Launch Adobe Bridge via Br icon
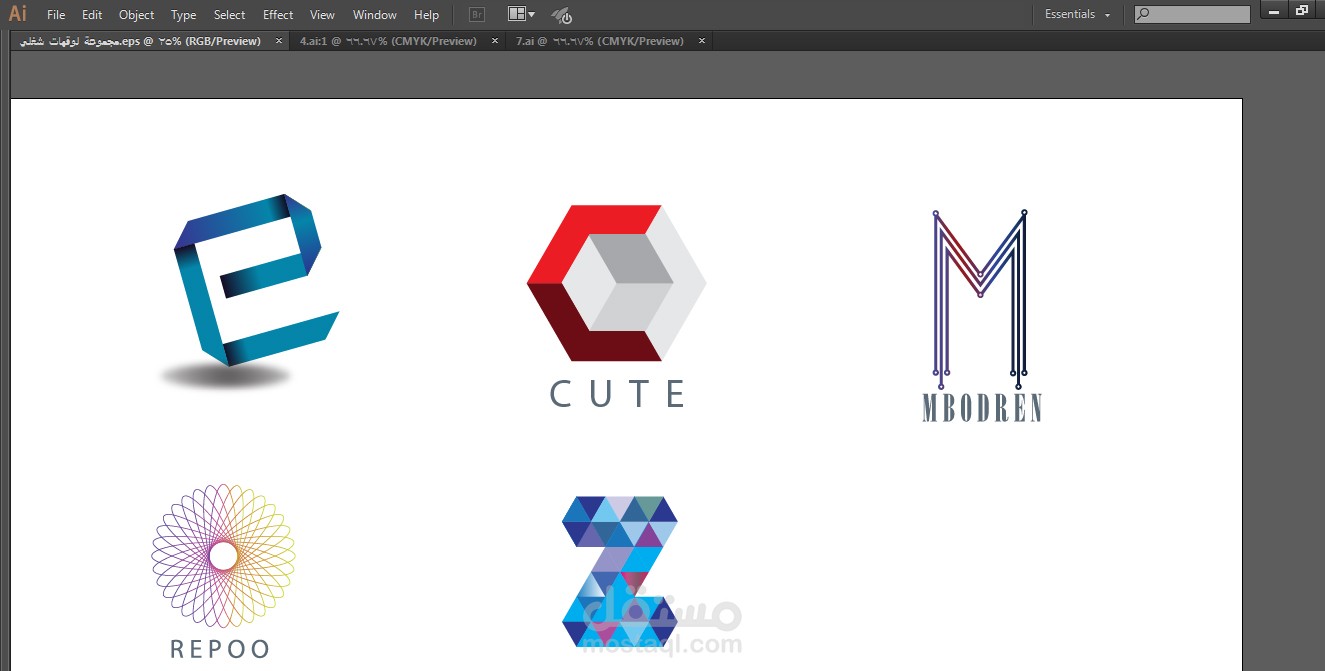This screenshot has height=671, width=1325. point(477,15)
